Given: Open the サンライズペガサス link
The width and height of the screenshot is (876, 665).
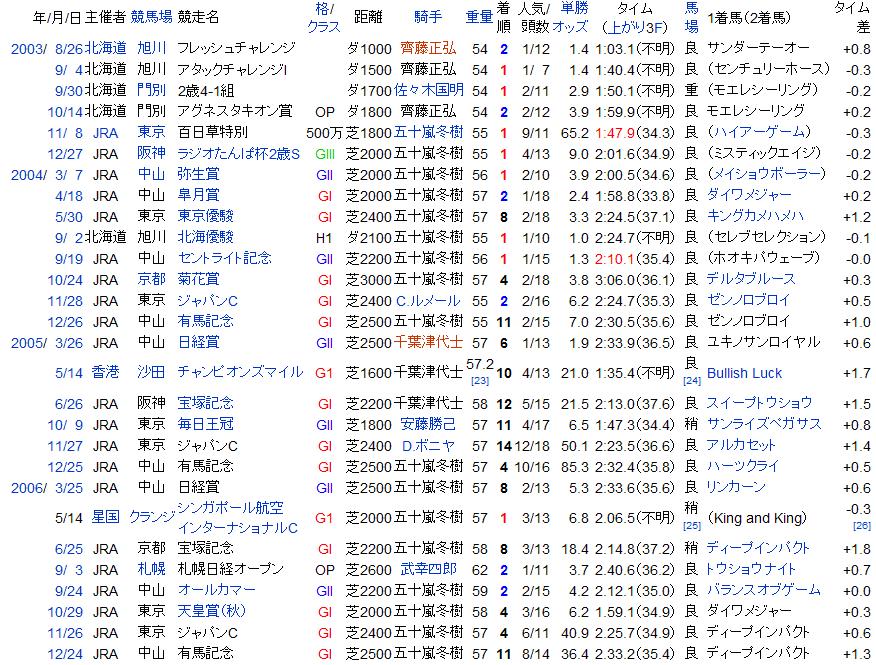Looking at the screenshot, I should click(x=764, y=424).
